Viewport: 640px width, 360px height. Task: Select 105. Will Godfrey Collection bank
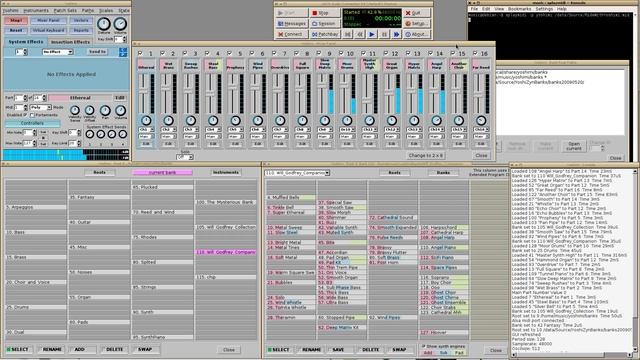(x=226, y=227)
